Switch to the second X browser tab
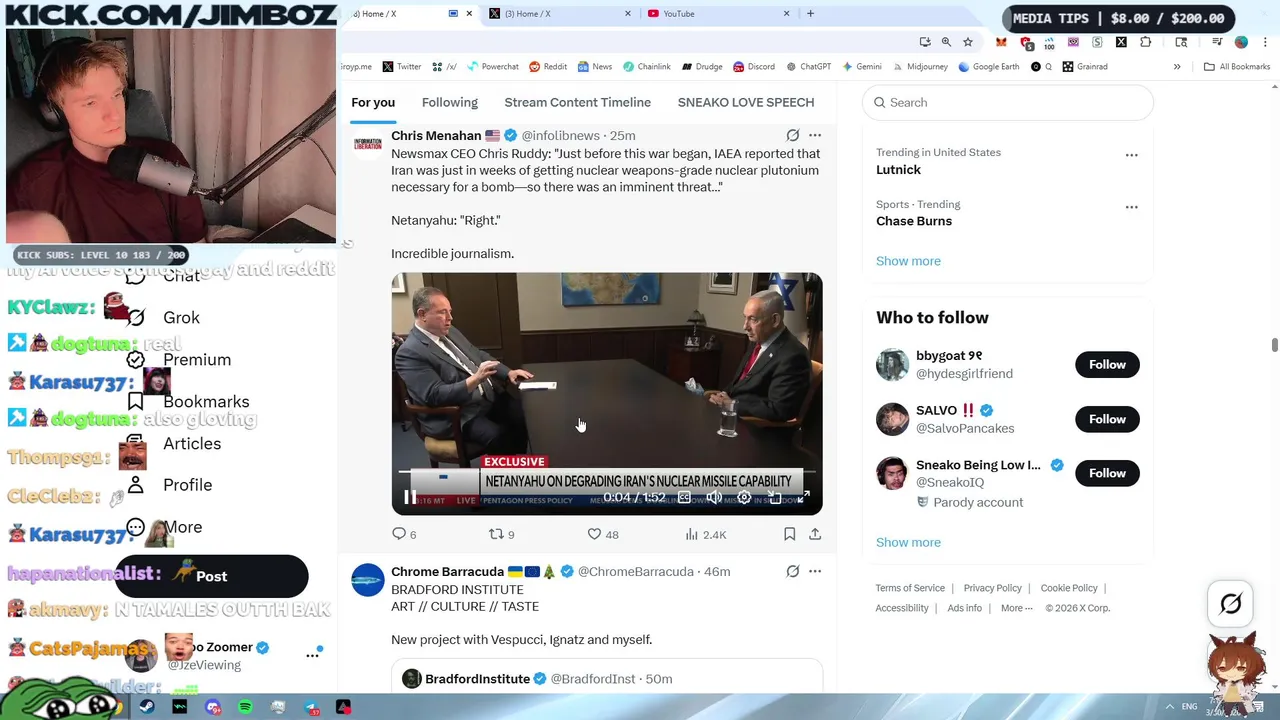Viewport: 1280px width, 720px height. (560, 14)
